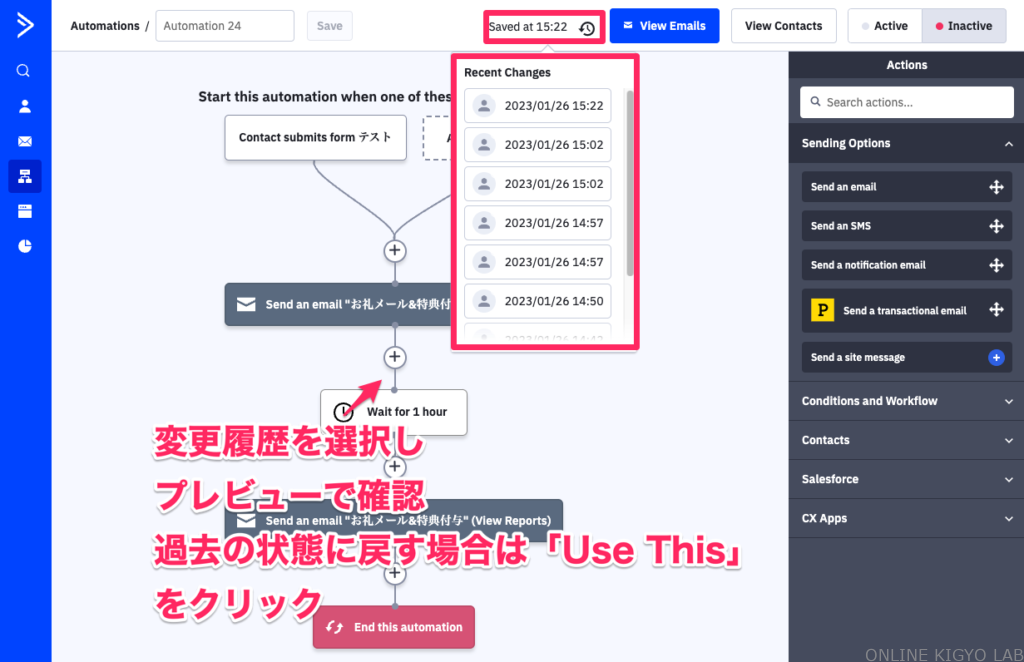This screenshot has width=1024, height=662.
Task: Expand the CX Apps section
Action: [1008, 518]
